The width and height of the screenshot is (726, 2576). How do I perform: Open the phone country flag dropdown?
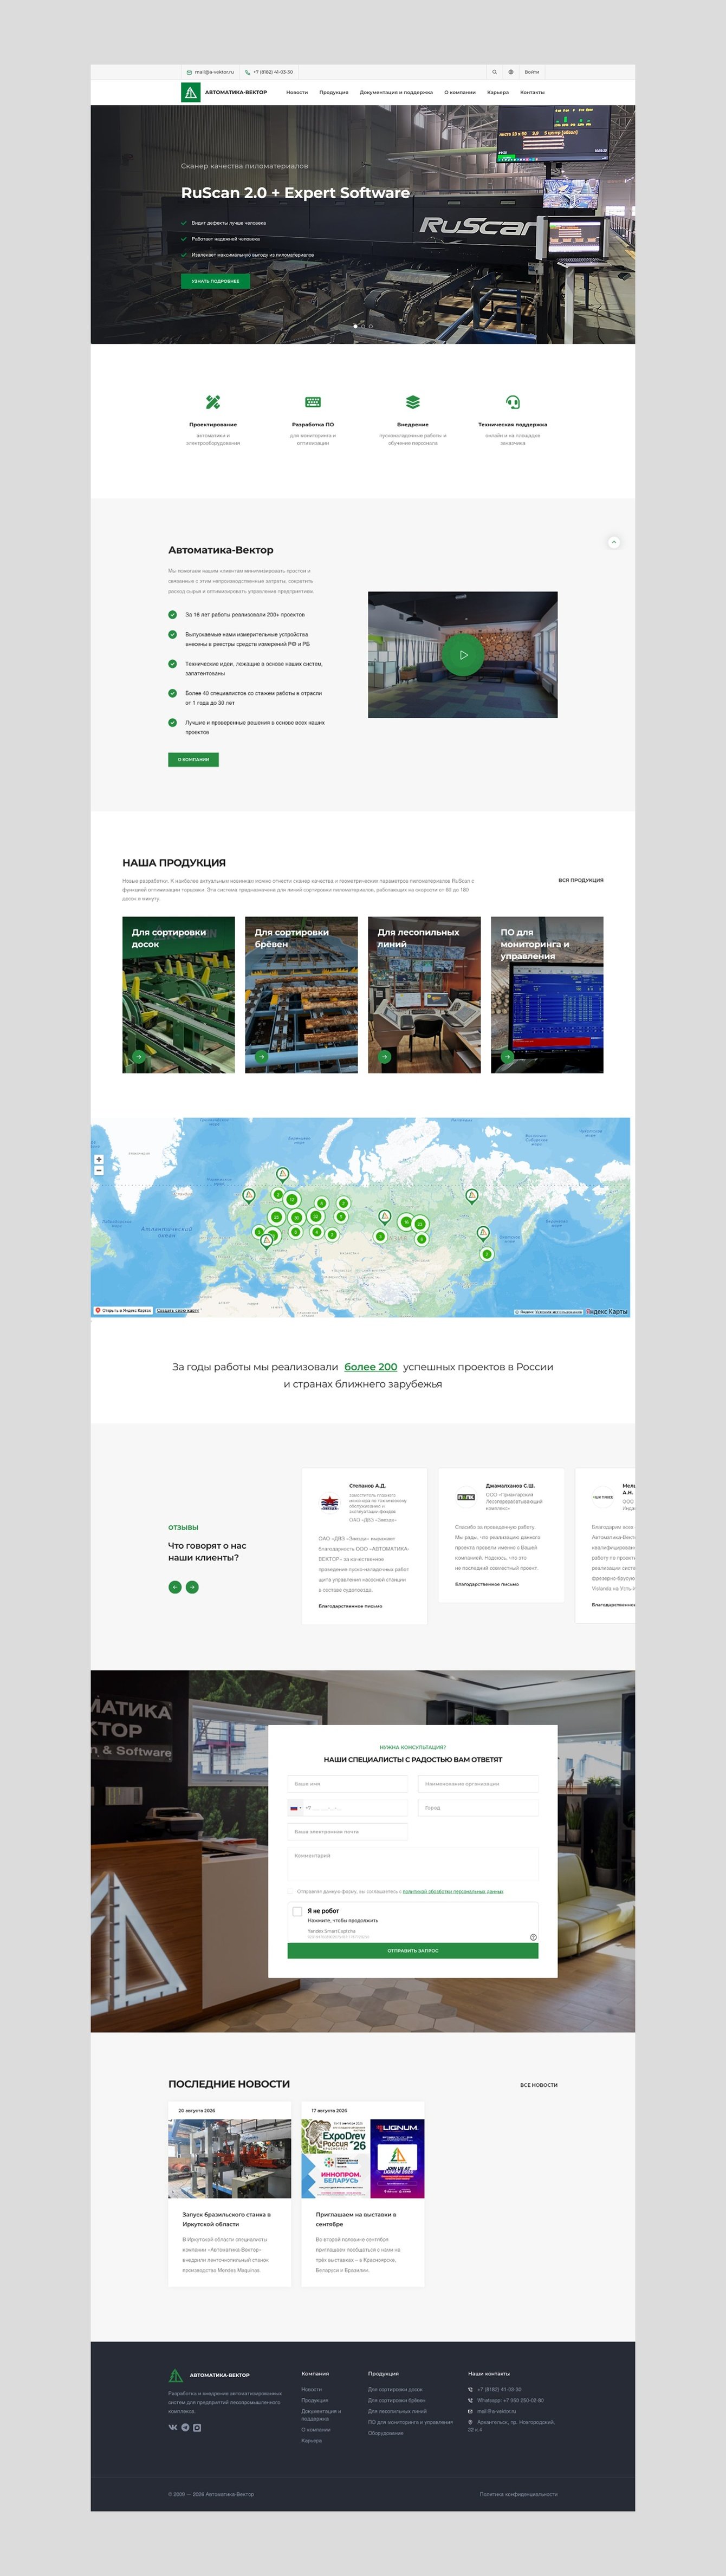click(x=296, y=1808)
